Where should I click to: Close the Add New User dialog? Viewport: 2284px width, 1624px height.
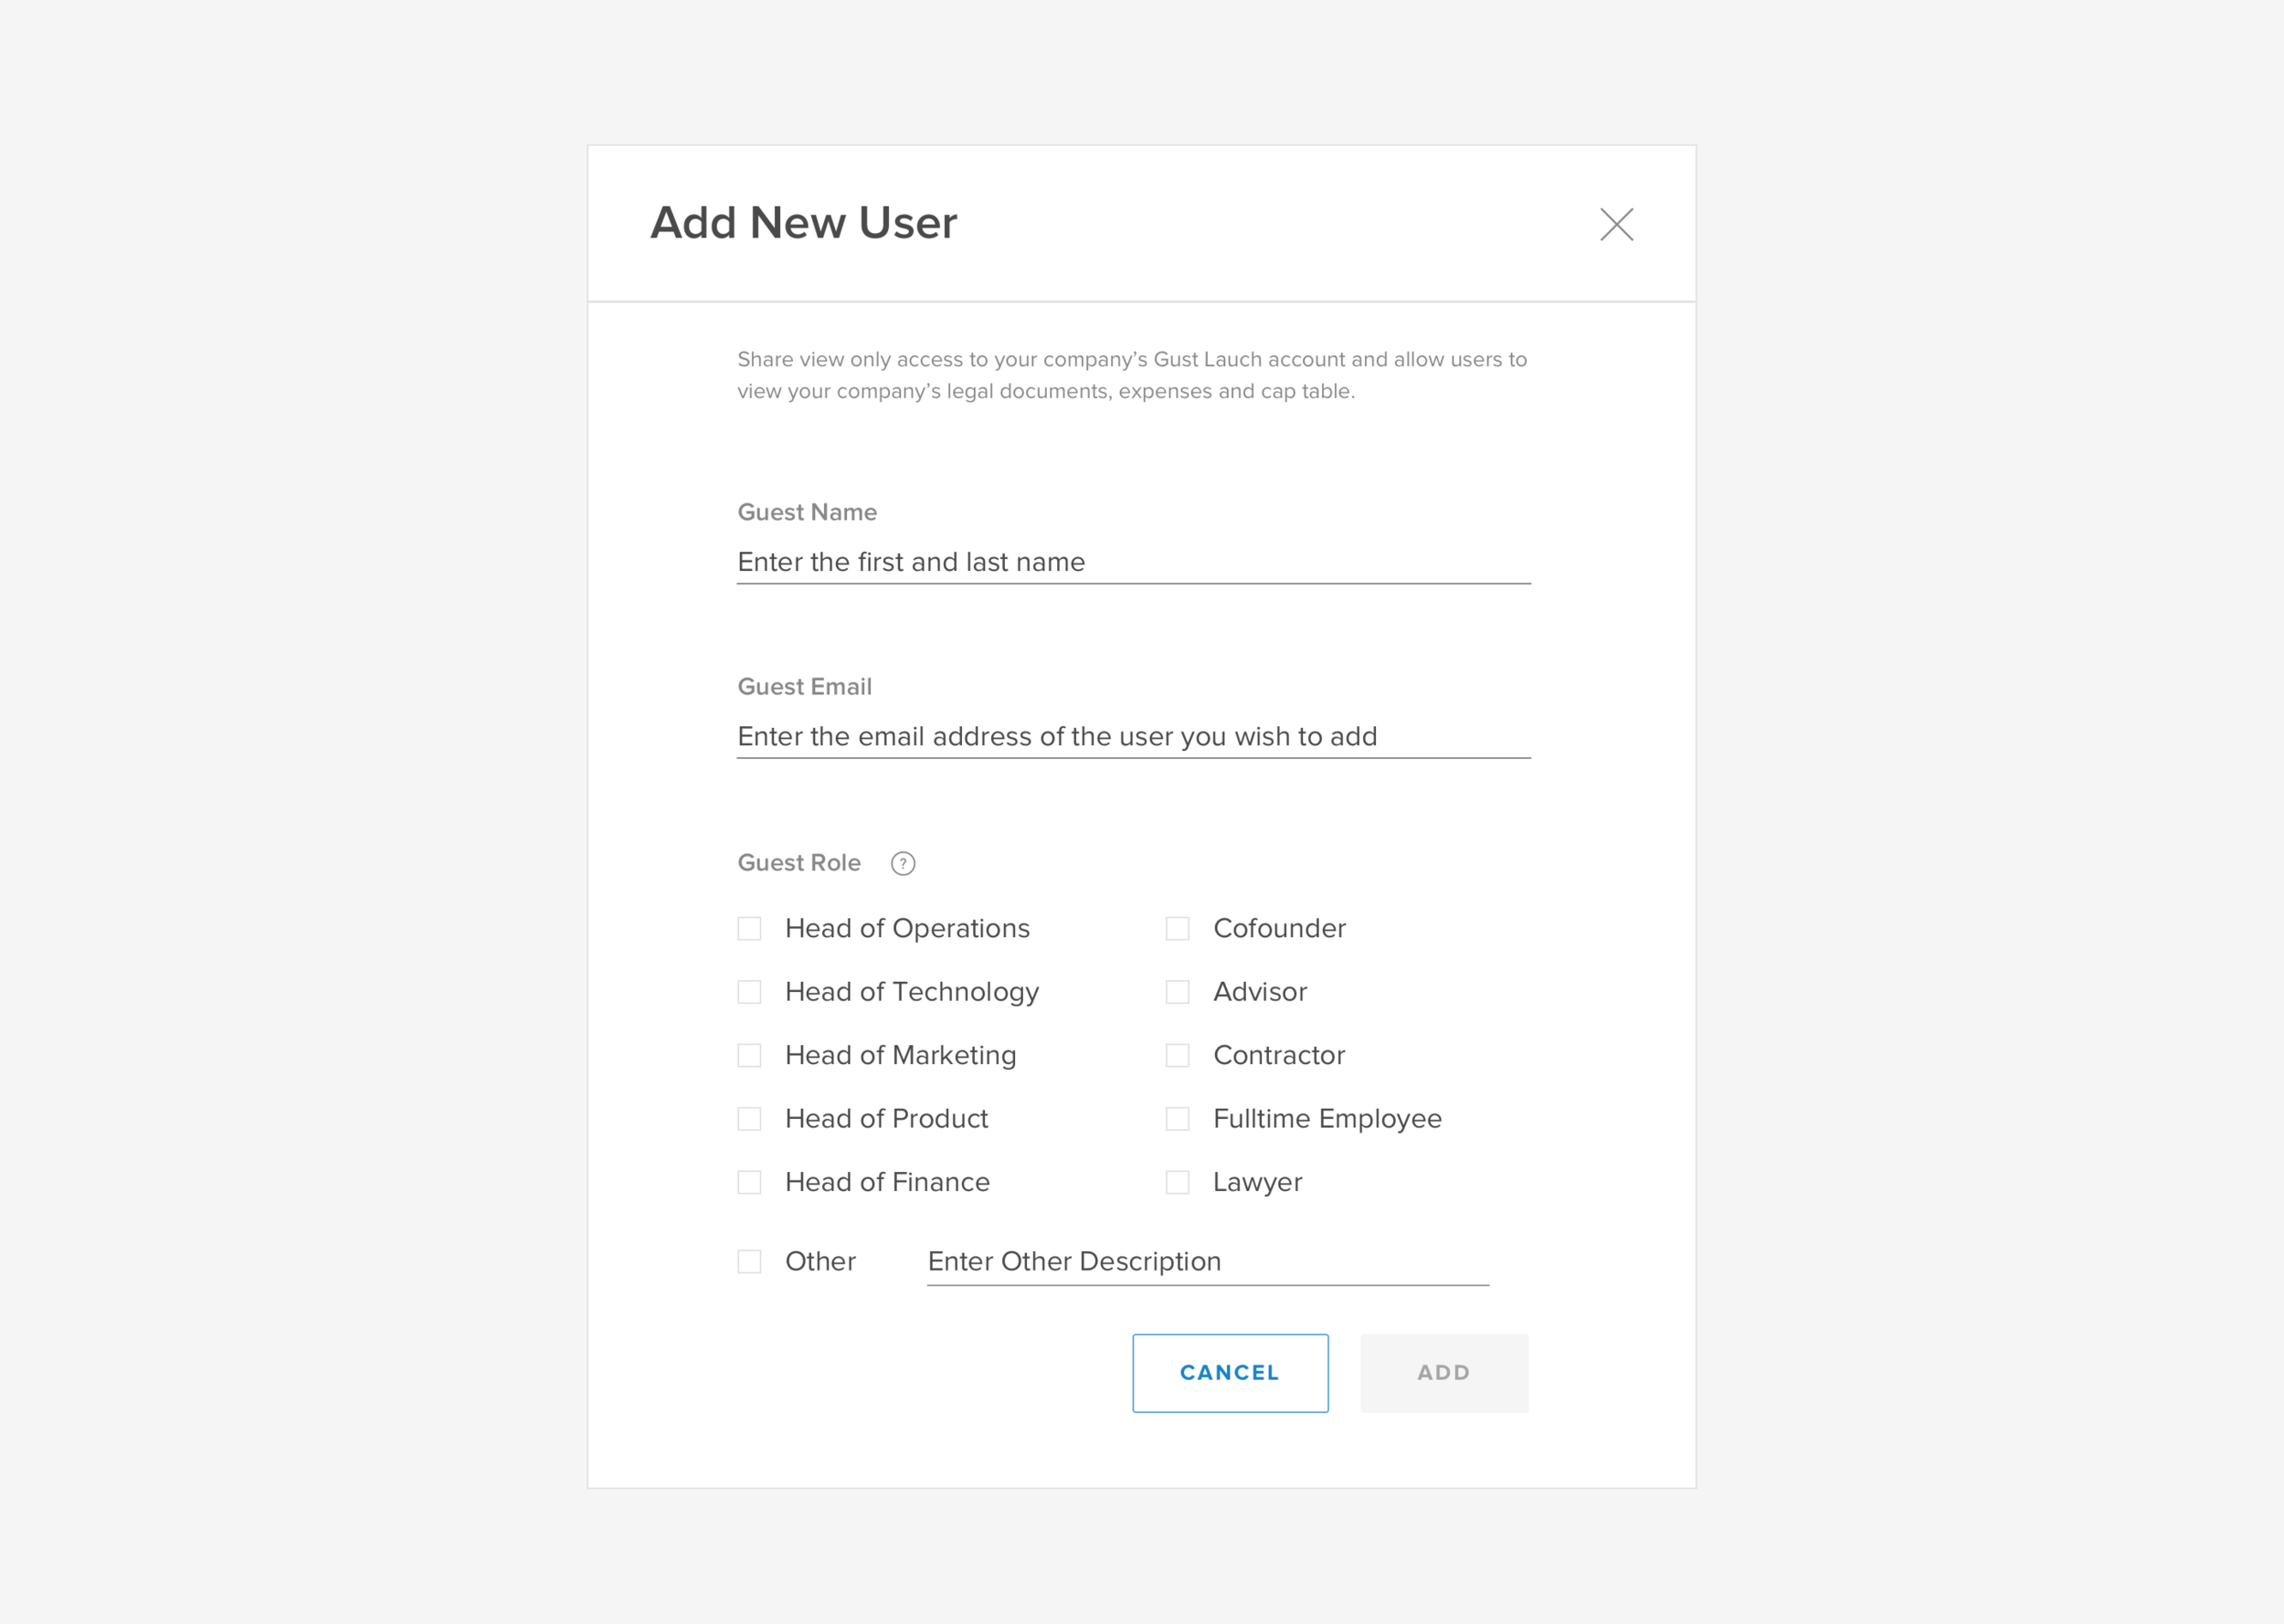point(1616,224)
